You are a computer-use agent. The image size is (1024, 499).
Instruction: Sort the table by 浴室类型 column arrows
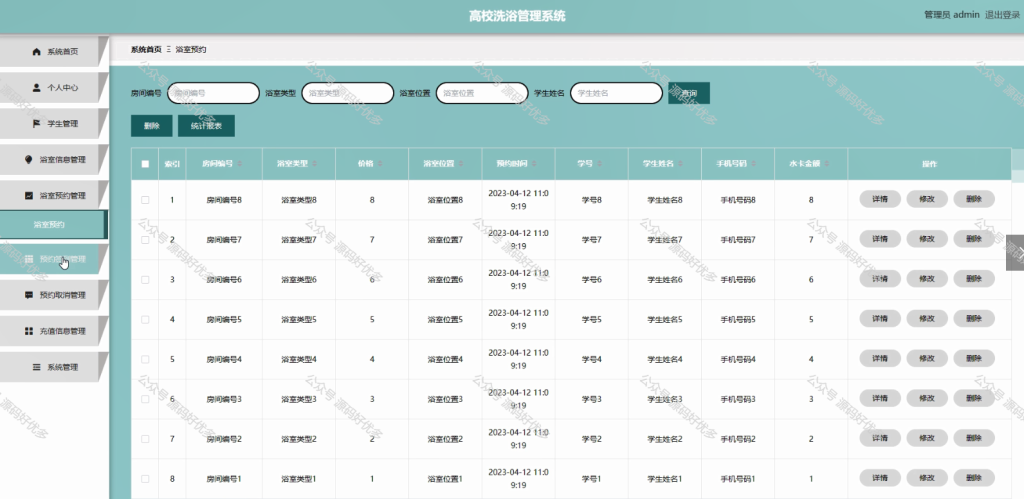click(315, 164)
